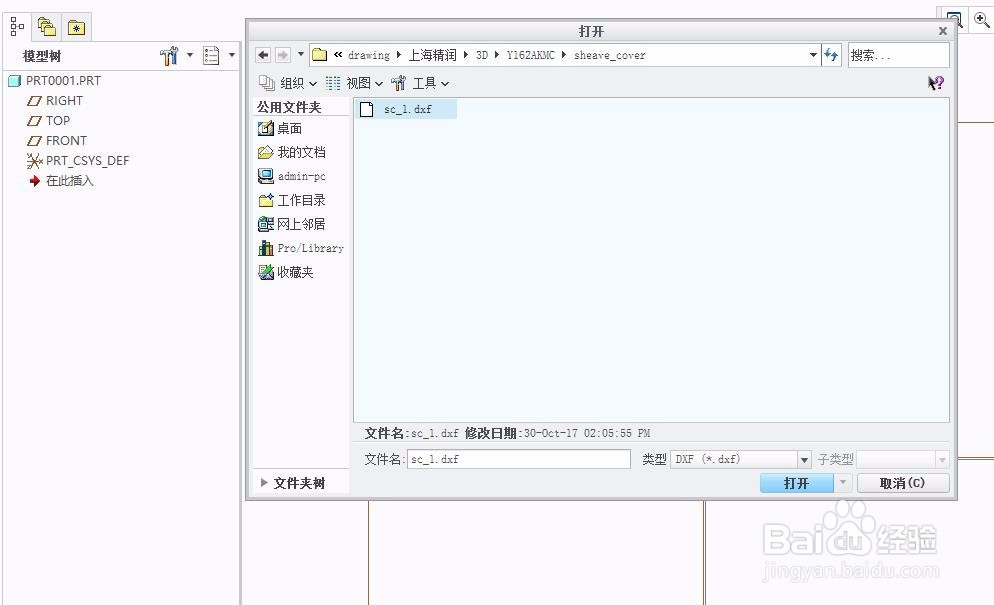Image resolution: width=994 pixels, height=605 pixels.
Task: Open the 组织 menu
Action: 290,83
